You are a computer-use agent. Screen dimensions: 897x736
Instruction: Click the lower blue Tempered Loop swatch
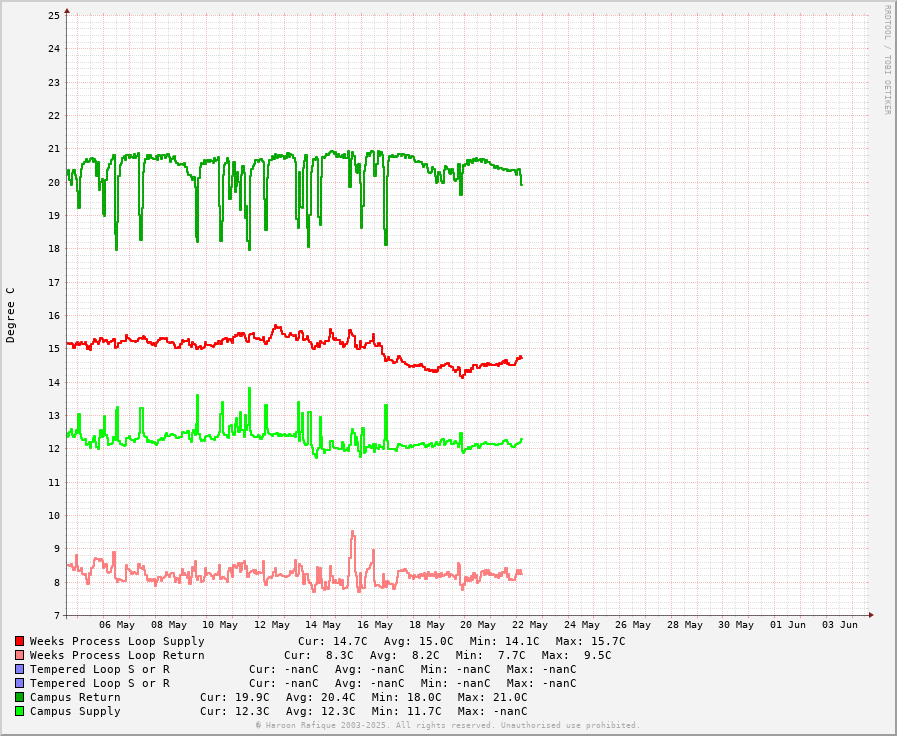(19, 683)
